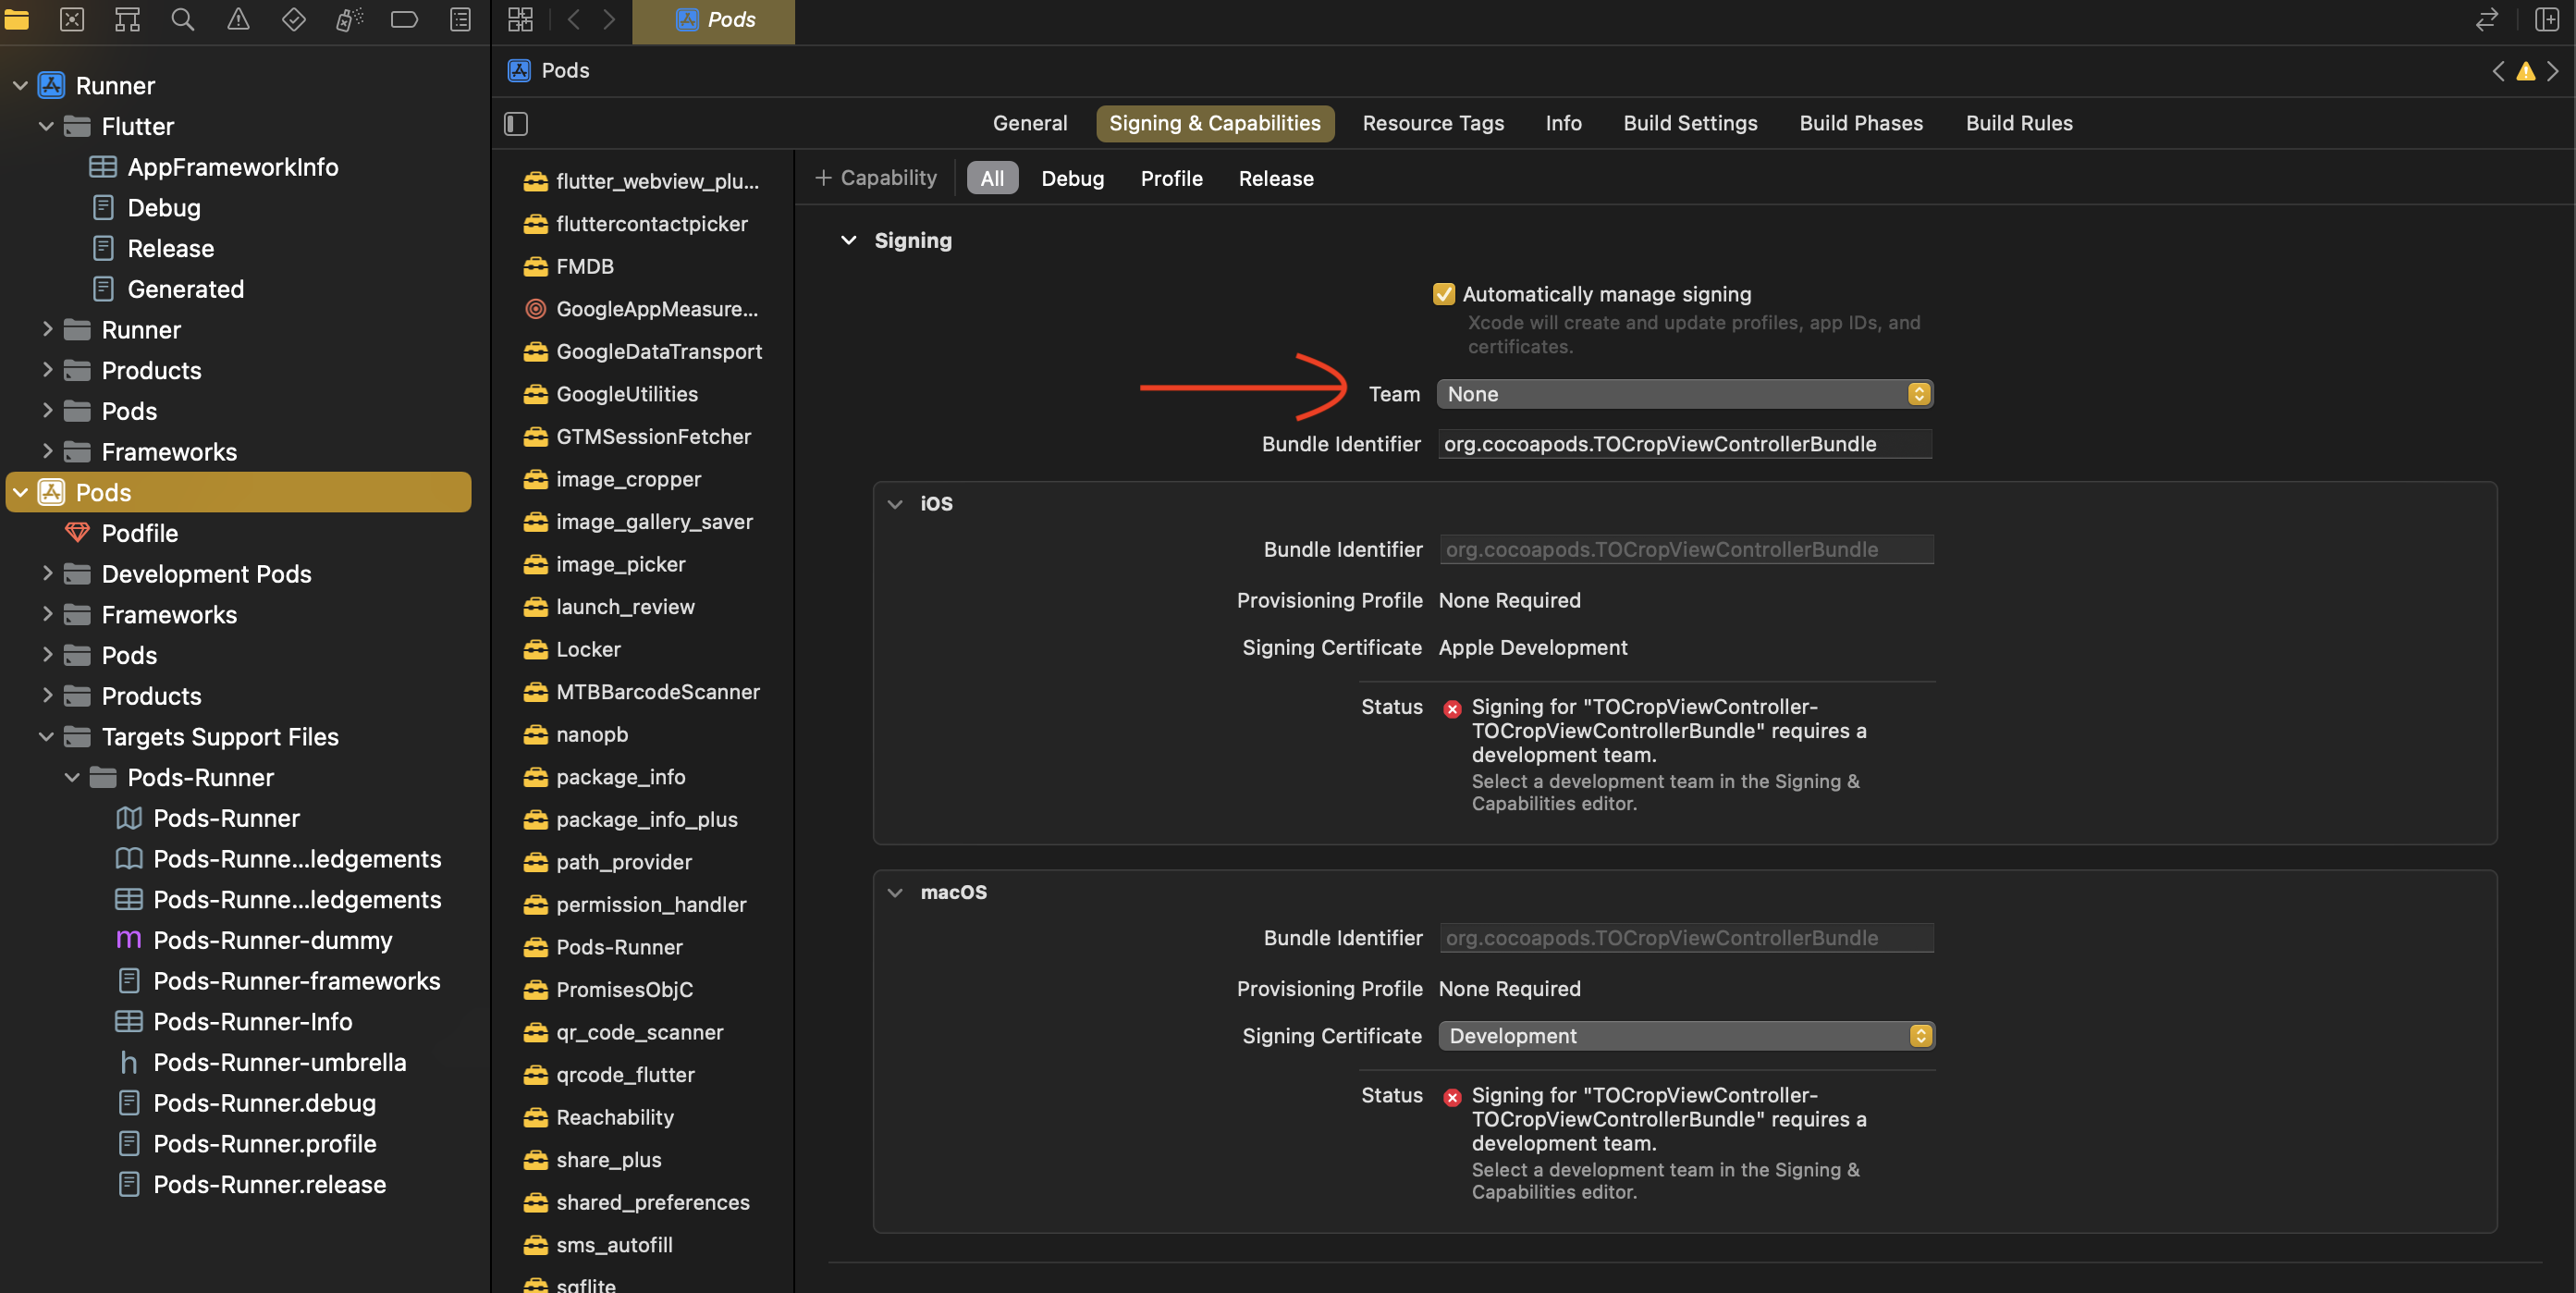Screen dimensions: 2576x1293
Task: Open the Breakpoint navigator icon
Action: coord(404,19)
